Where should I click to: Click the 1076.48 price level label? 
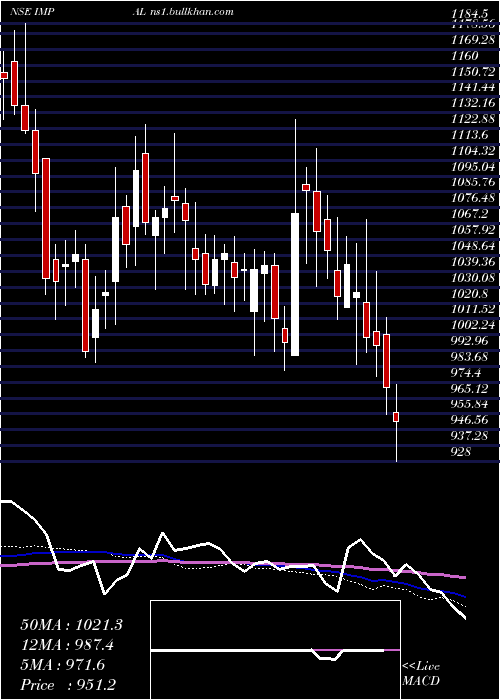click(x=473, y=198)
